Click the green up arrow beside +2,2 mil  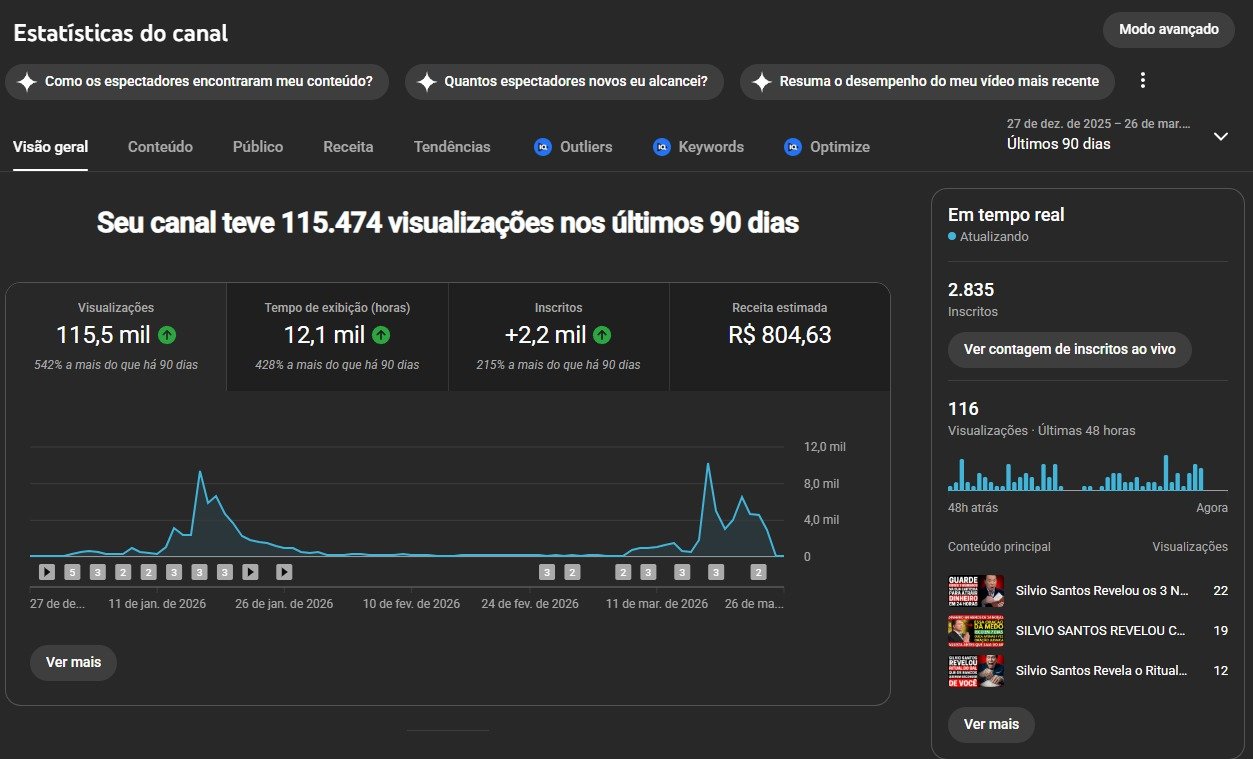602,335
